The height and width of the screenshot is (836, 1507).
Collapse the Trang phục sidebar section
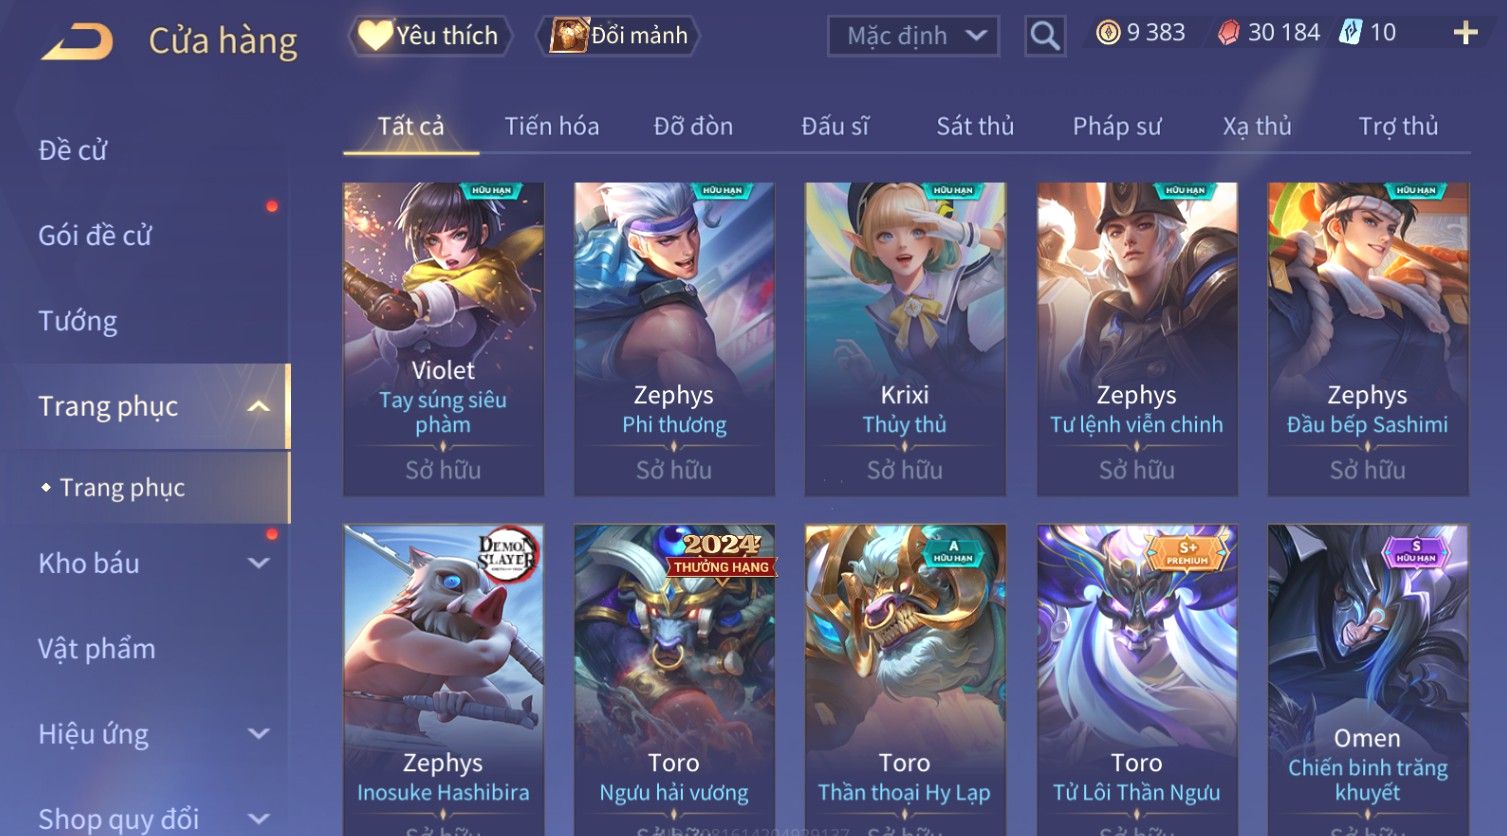(258, 406)
